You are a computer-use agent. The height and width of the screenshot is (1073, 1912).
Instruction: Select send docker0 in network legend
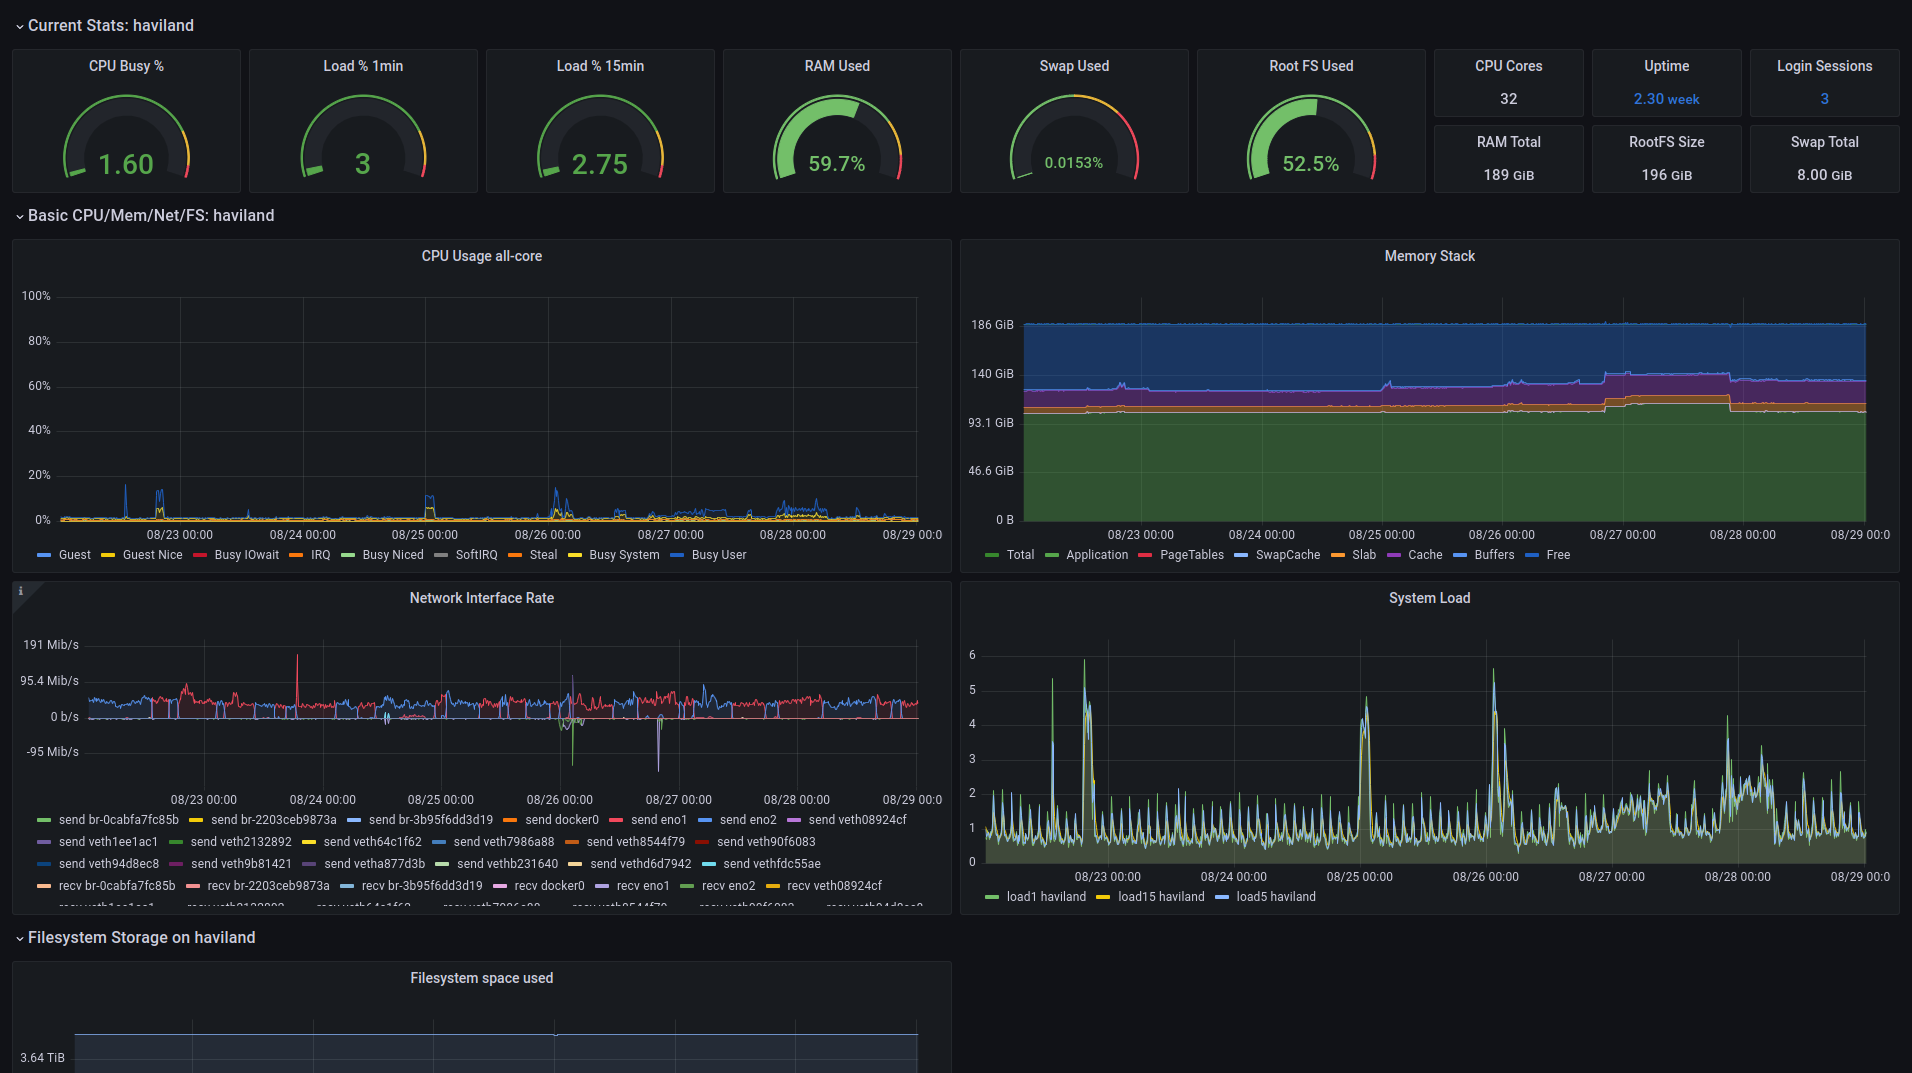(x=562, y=820)
